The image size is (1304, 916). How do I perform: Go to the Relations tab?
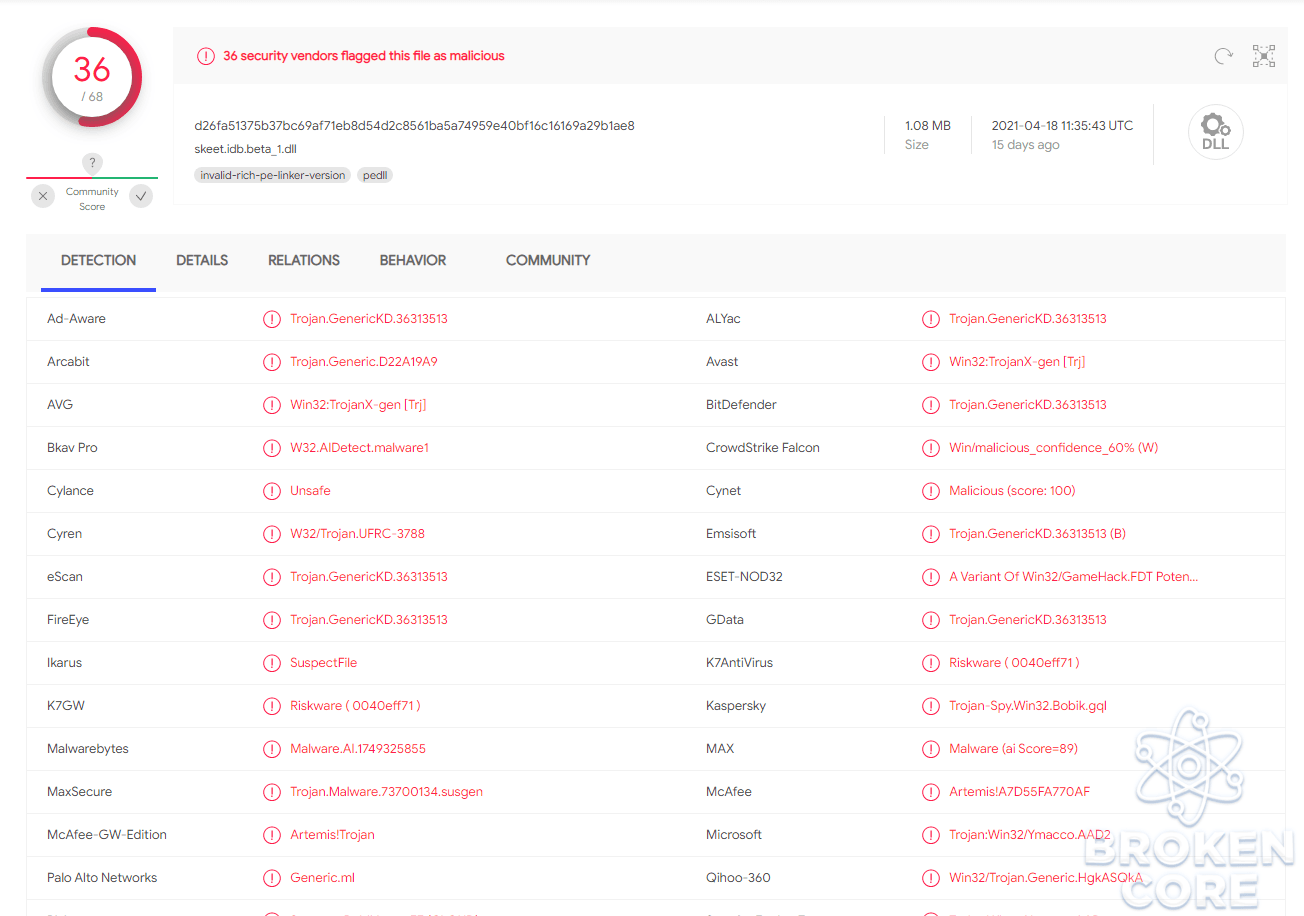[304, 260]
